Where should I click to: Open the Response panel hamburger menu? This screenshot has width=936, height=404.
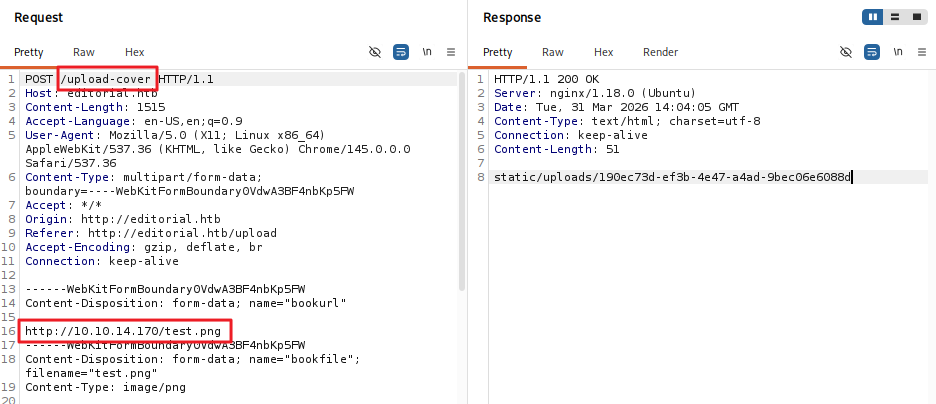(x=920, y=52)
